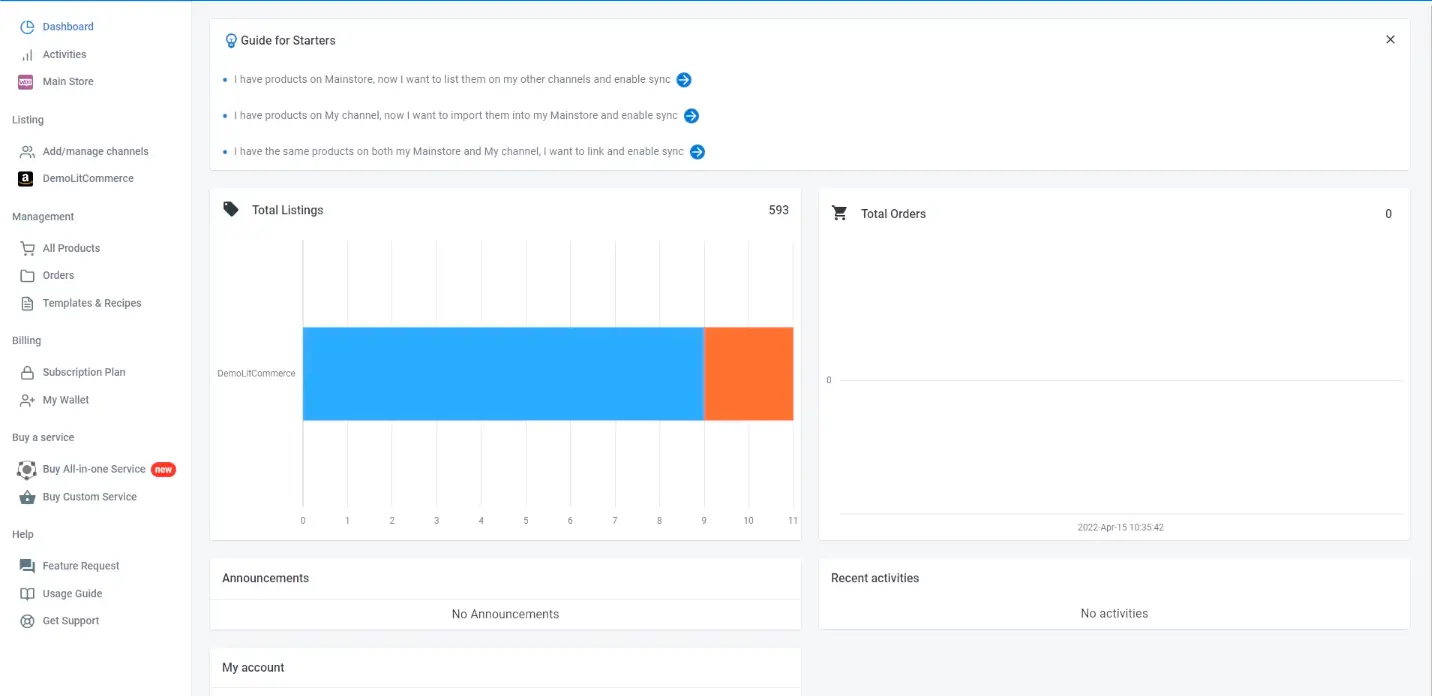Open My Wallet
Image resolution: width=1432 pixels, height=696 pixels.
(66, 400)
